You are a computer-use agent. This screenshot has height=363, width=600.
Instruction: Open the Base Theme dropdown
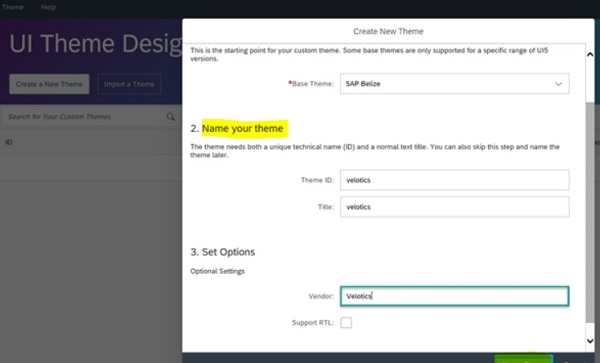(455, 84)
